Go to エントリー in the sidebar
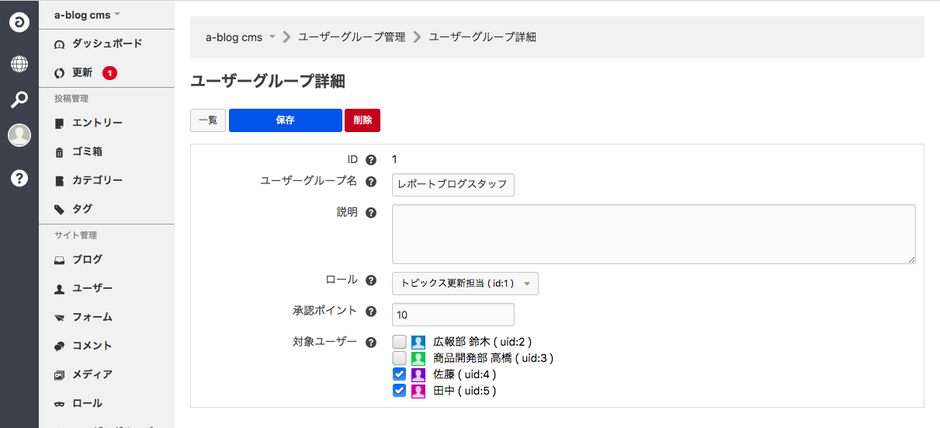The width and height of the screenshot is (940, 428). point(97,123)
